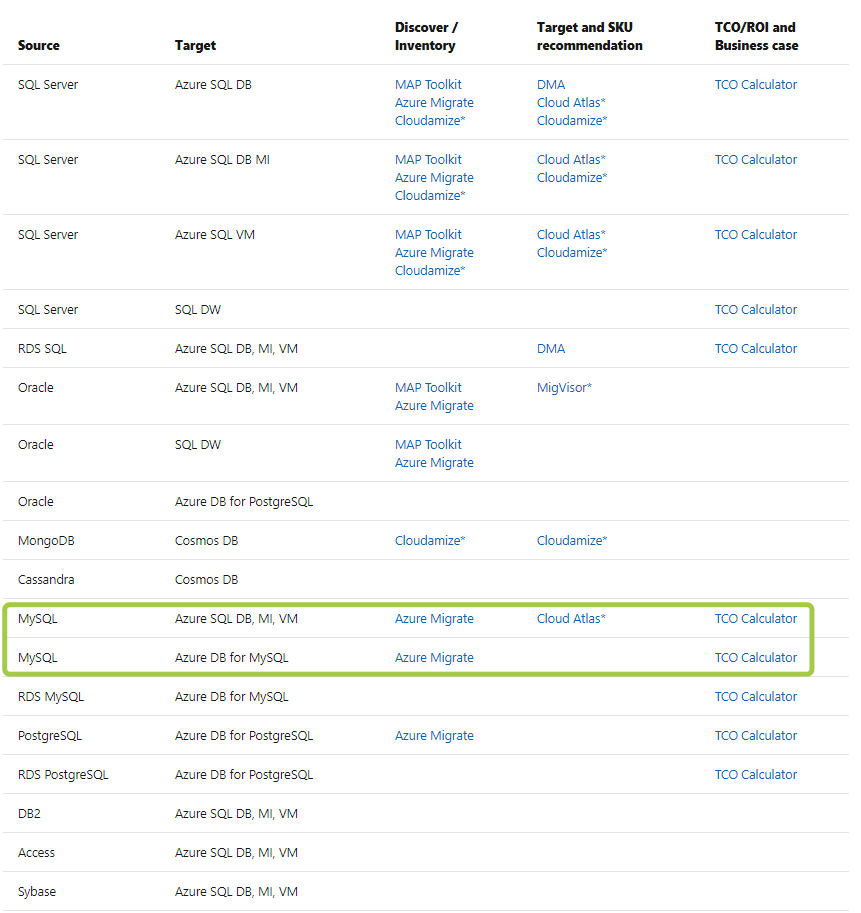
Task: Open Azure Migrate link in Azure SQL VM row
Action: (434, 253)
